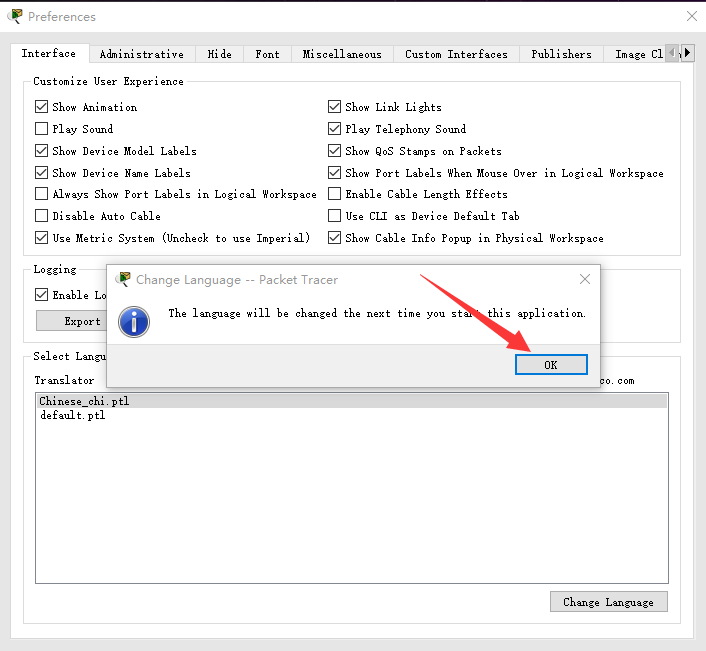
Task: Enable Use CLI as Device Default Tab
Action: [x=334, y=216]
